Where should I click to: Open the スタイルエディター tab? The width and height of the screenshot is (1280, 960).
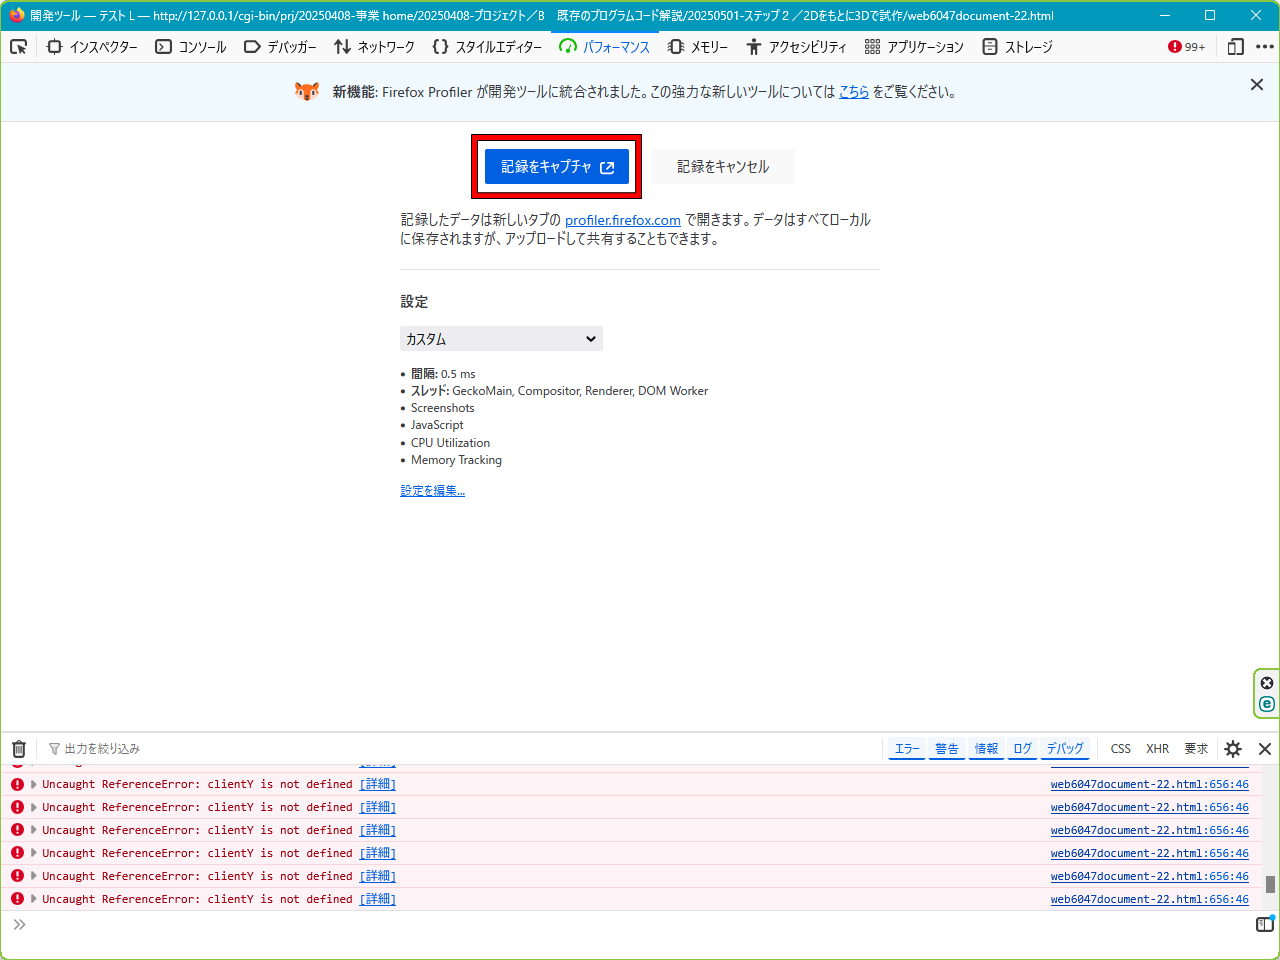click(x=487, y=47)
